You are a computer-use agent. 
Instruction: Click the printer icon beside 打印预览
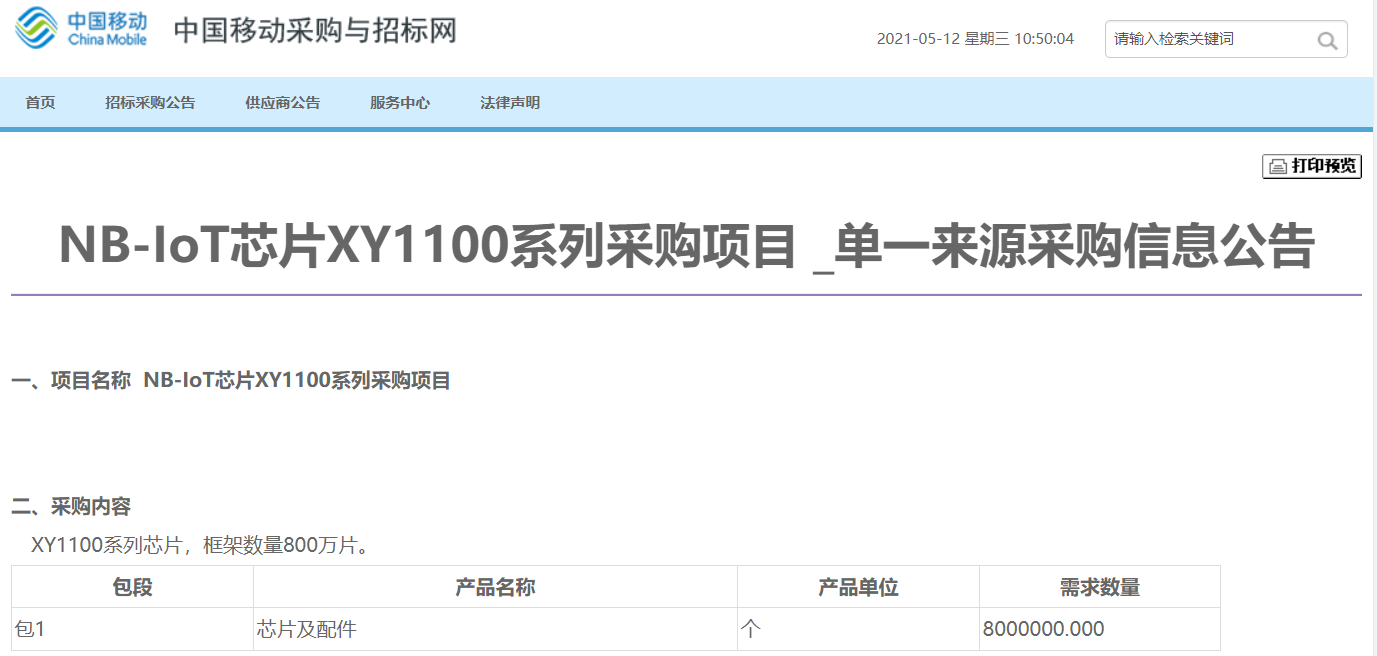pyautogui.click(x=1277, y=166)
